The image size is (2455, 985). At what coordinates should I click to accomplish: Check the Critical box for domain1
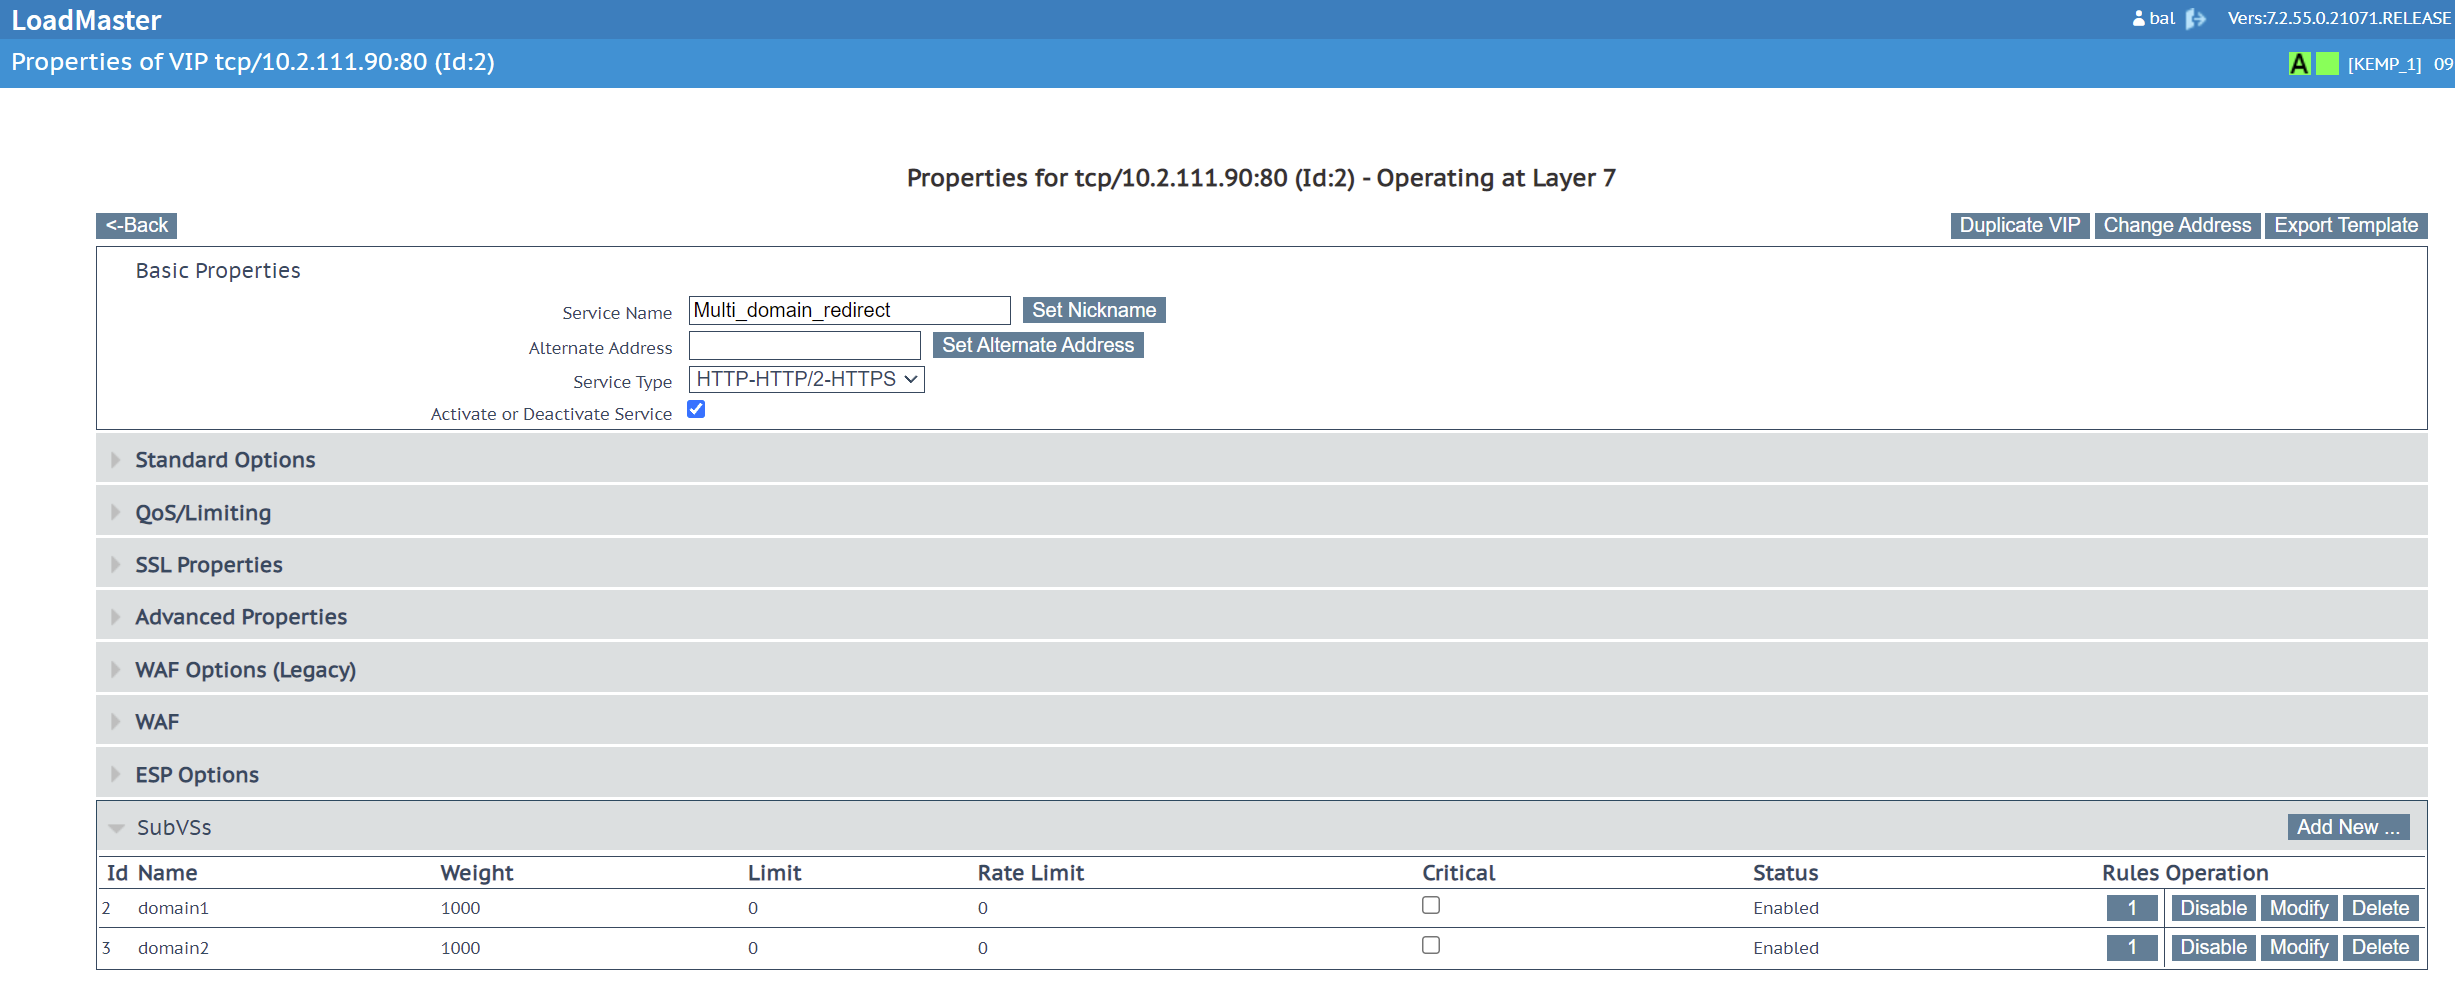(1431, 905)
